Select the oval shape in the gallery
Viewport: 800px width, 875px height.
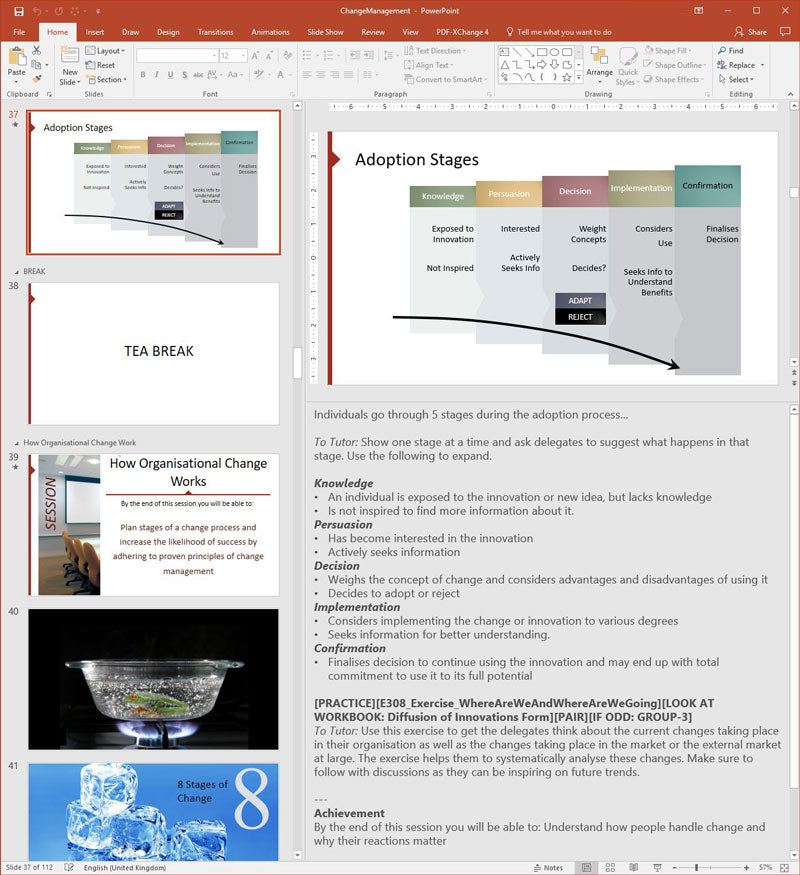tap(554, 51)
